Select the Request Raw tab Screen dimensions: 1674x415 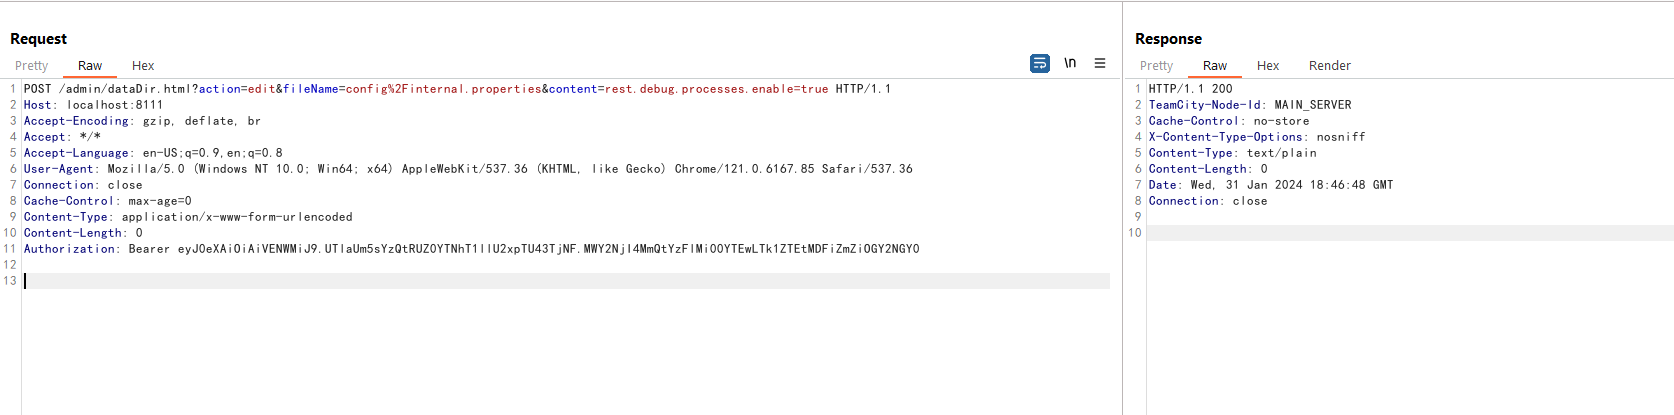[90, 65]
